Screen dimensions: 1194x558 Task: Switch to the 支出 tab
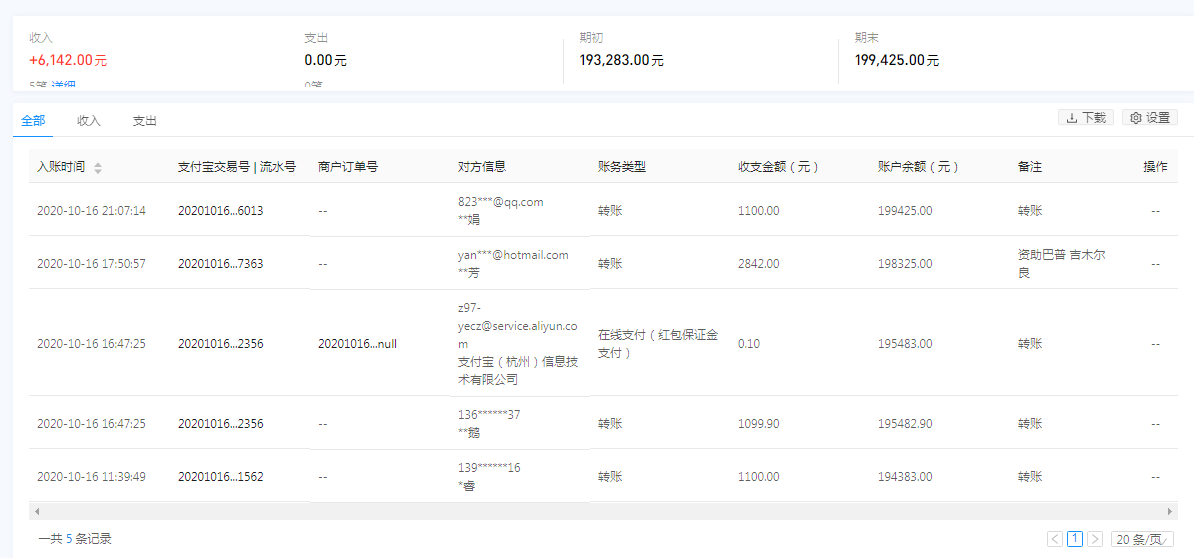click(x=145, y=121)
